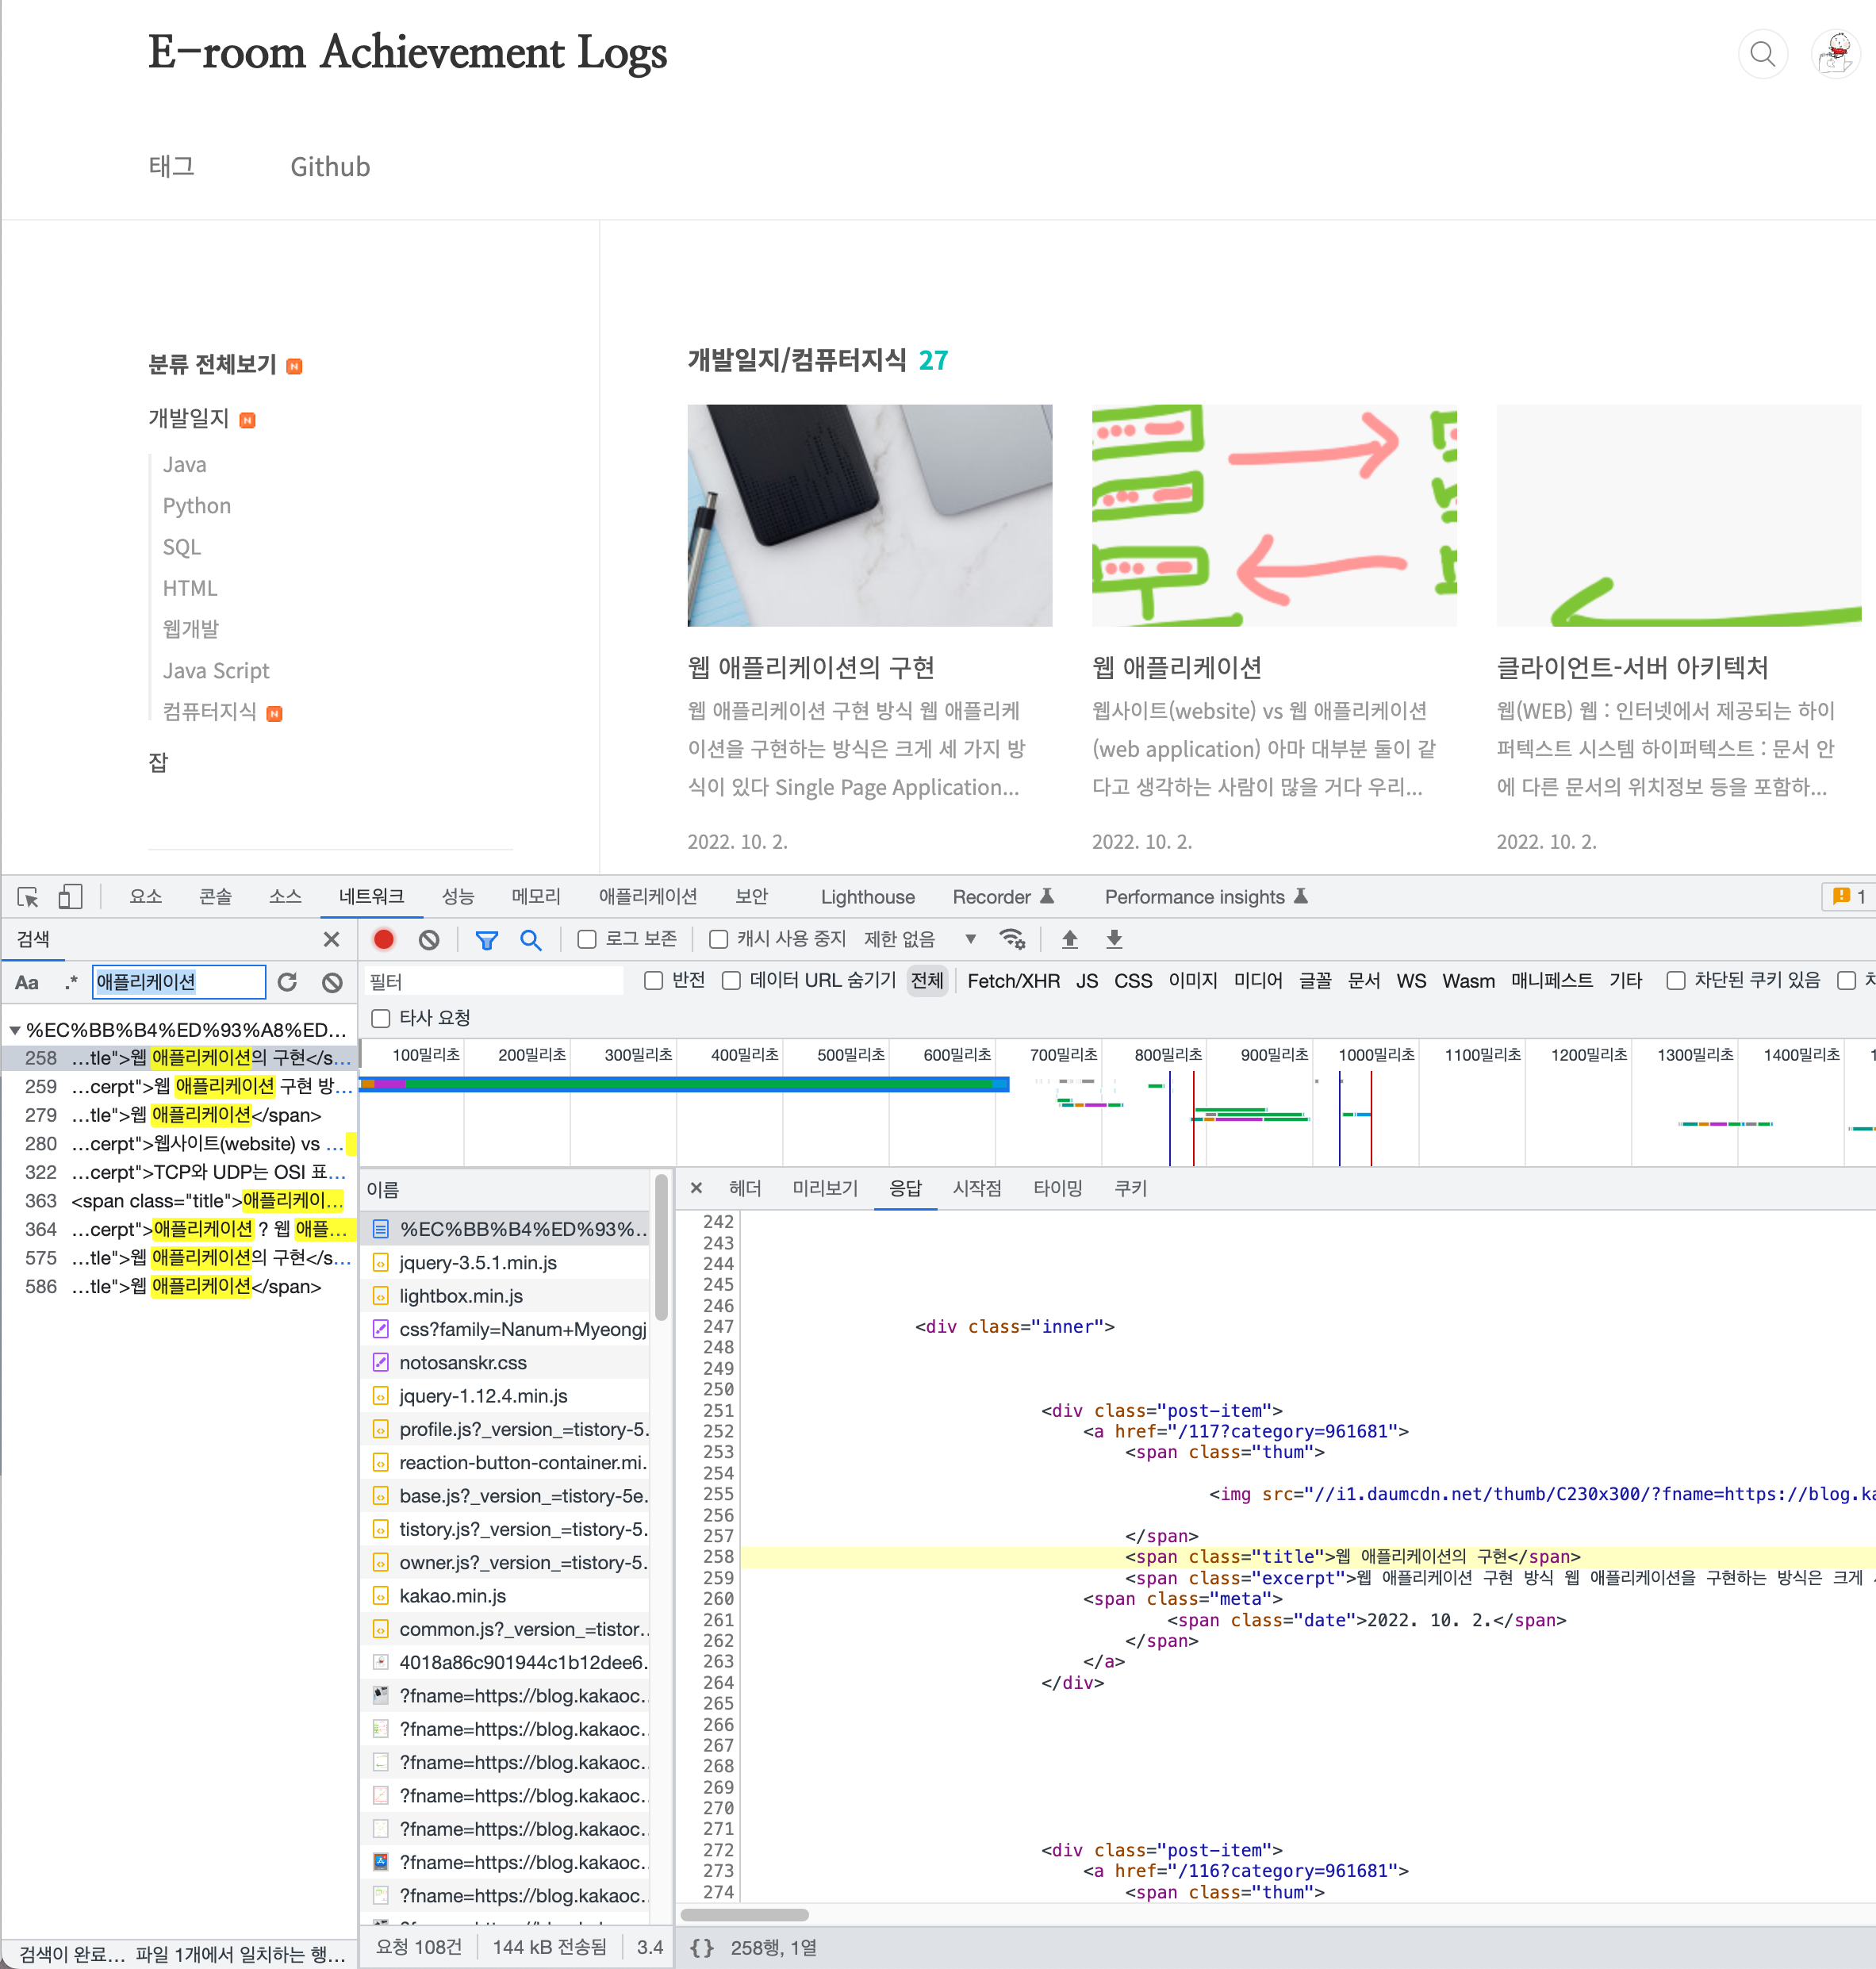Click the inspect element picker icon

27,897
